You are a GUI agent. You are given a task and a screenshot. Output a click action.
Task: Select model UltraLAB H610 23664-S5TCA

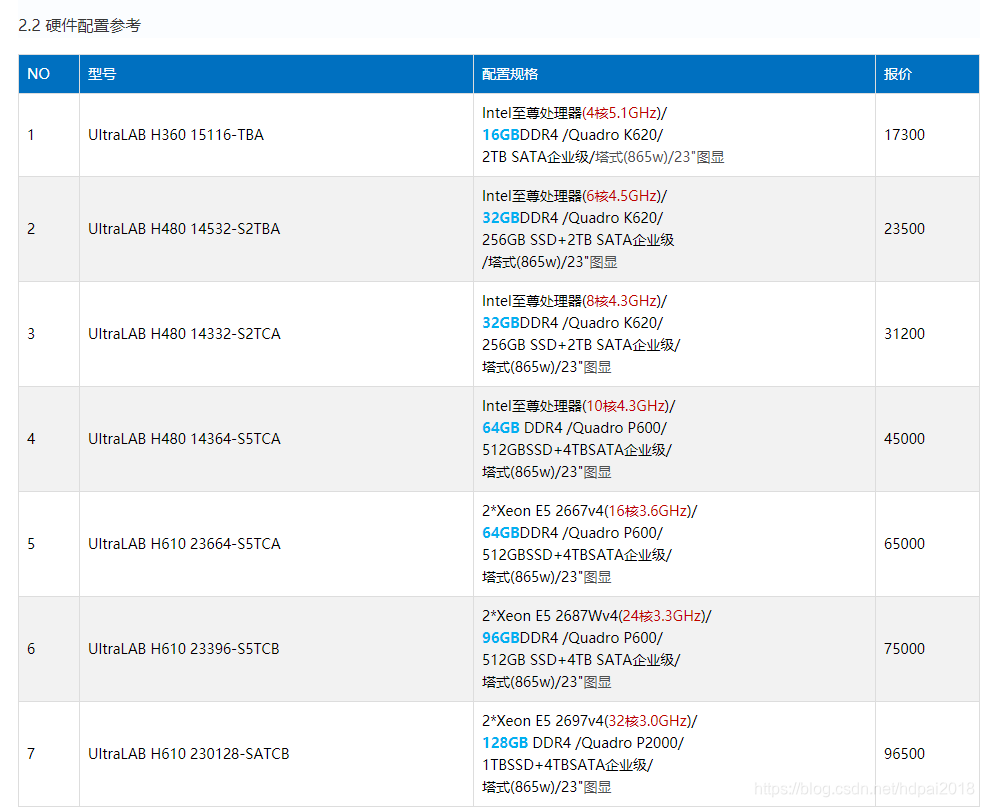(184, 543)
